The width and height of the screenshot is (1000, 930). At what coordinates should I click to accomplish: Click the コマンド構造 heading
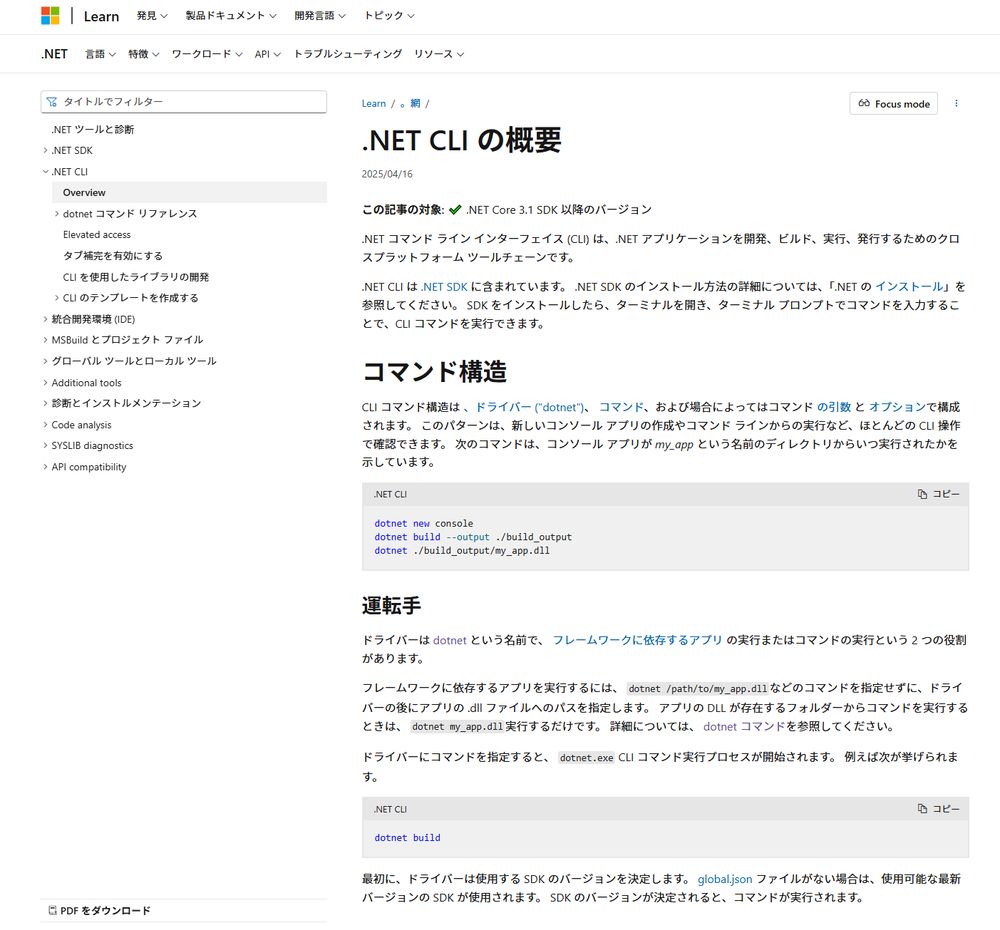(434, 371)
